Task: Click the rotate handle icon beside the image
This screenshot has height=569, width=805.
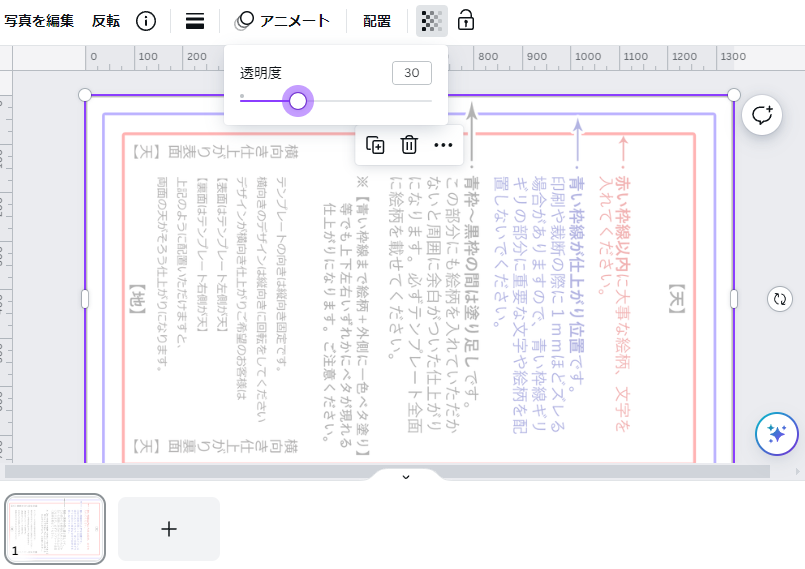Action: coord(779,298)
